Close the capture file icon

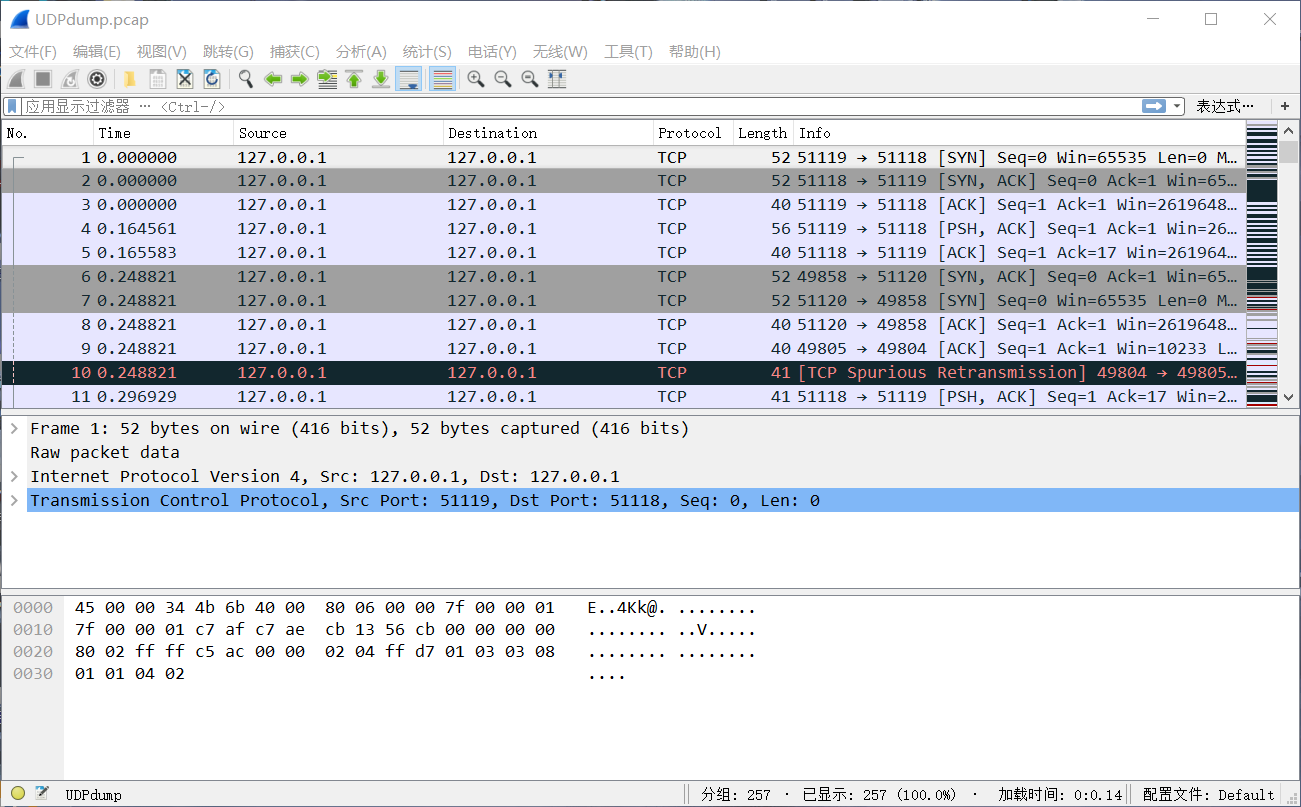pyautogui.click(x=184, y=79)
